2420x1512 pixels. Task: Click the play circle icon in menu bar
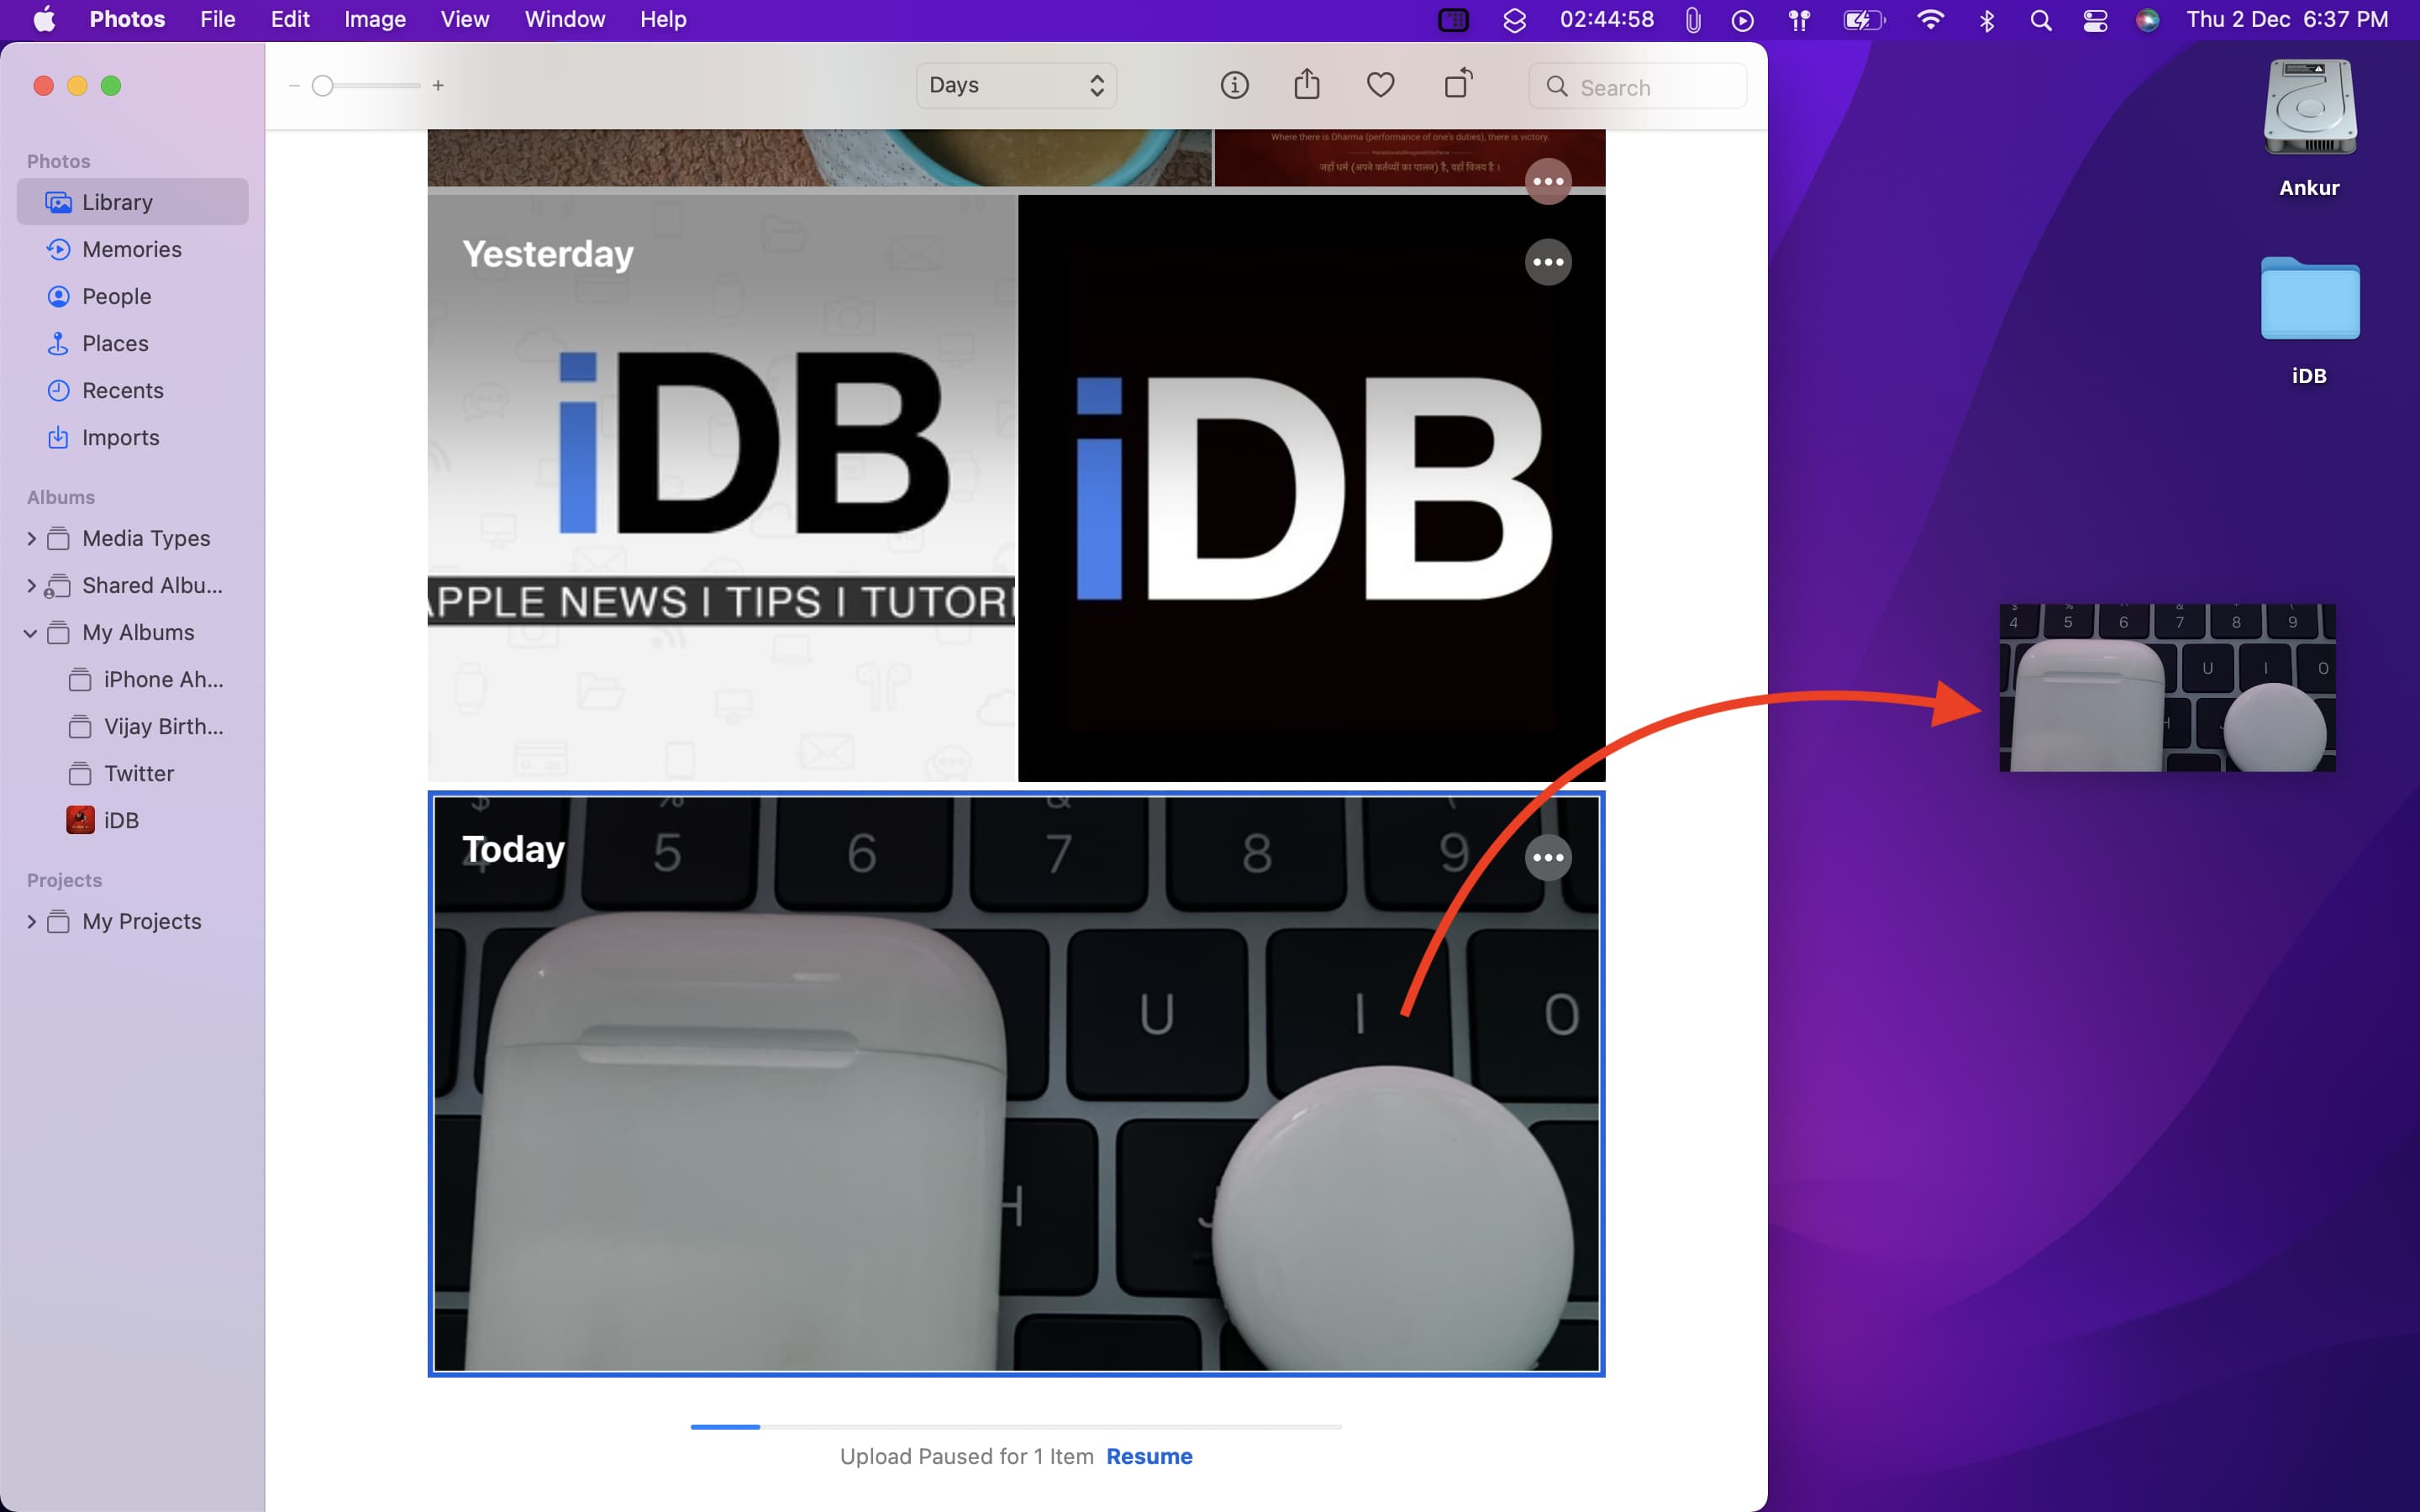[x=1742, y=20]
